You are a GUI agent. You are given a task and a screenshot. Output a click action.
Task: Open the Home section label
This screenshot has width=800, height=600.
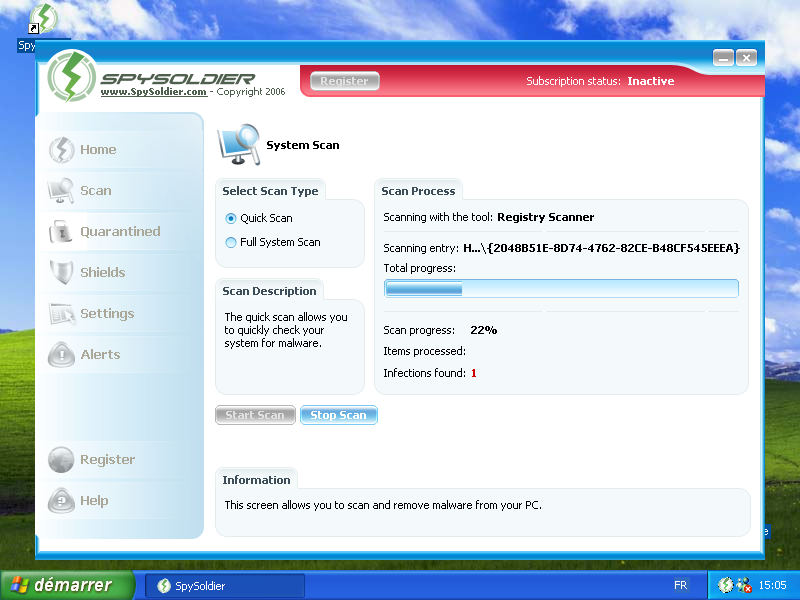[x=98, y=149]
